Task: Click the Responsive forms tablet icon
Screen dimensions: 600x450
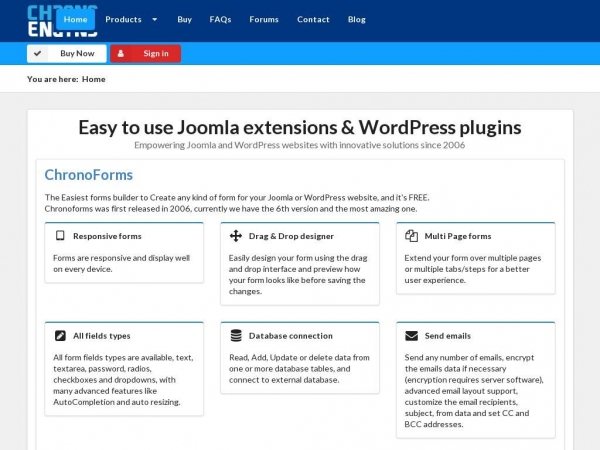Action: (x=60, y=235)
